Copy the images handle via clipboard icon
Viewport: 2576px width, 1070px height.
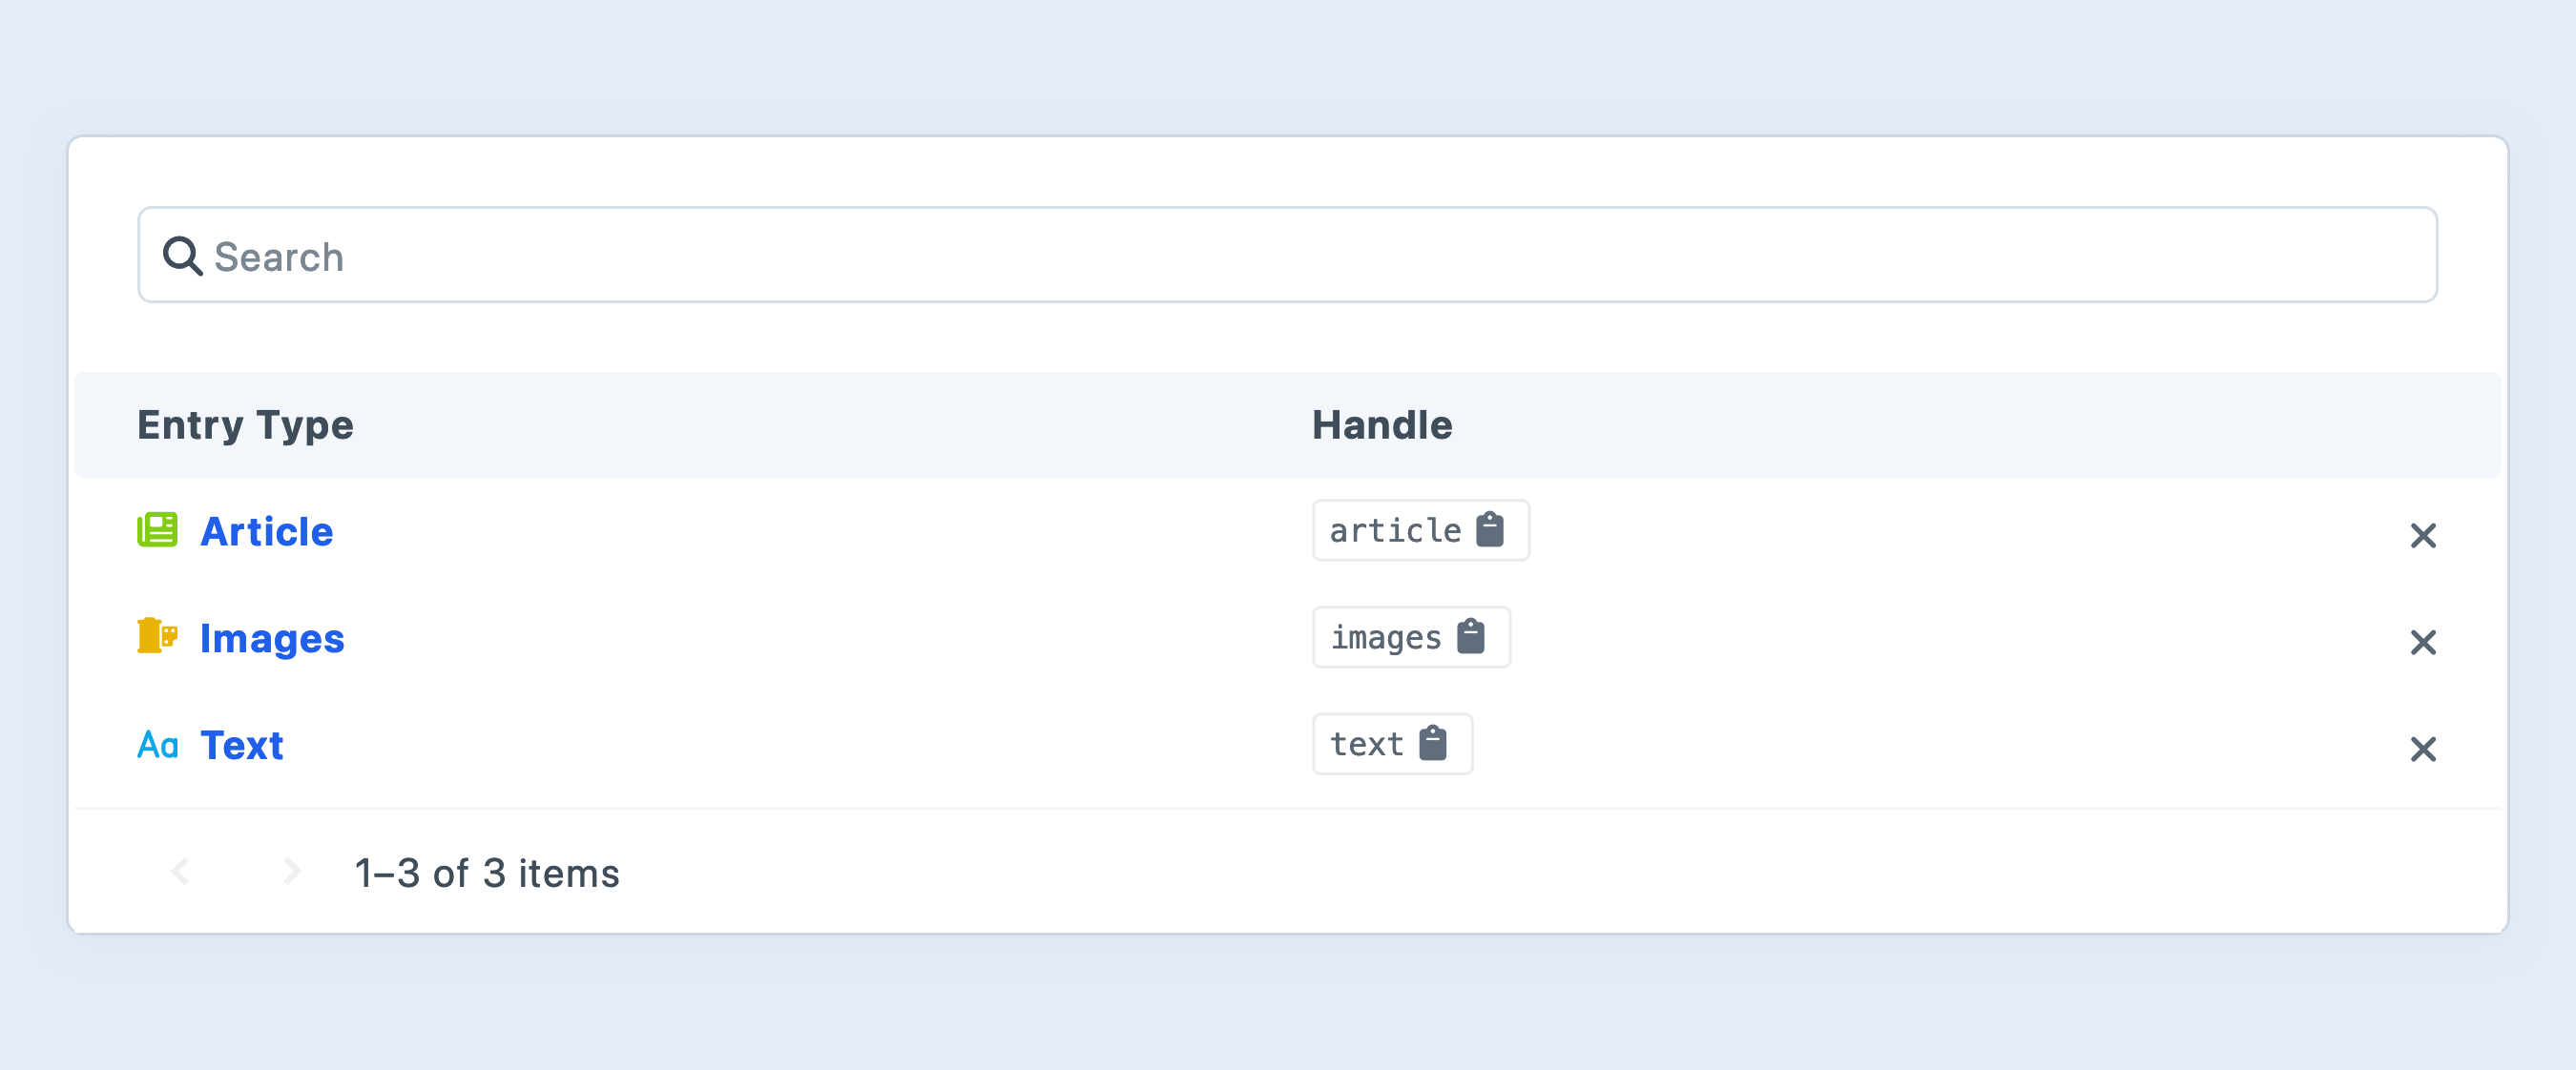tap(1471, 637)
